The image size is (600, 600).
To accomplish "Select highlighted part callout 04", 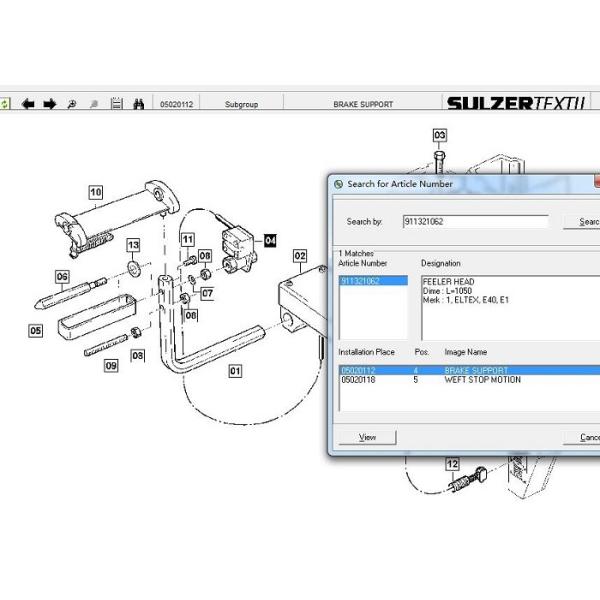I will coord(269,240).
